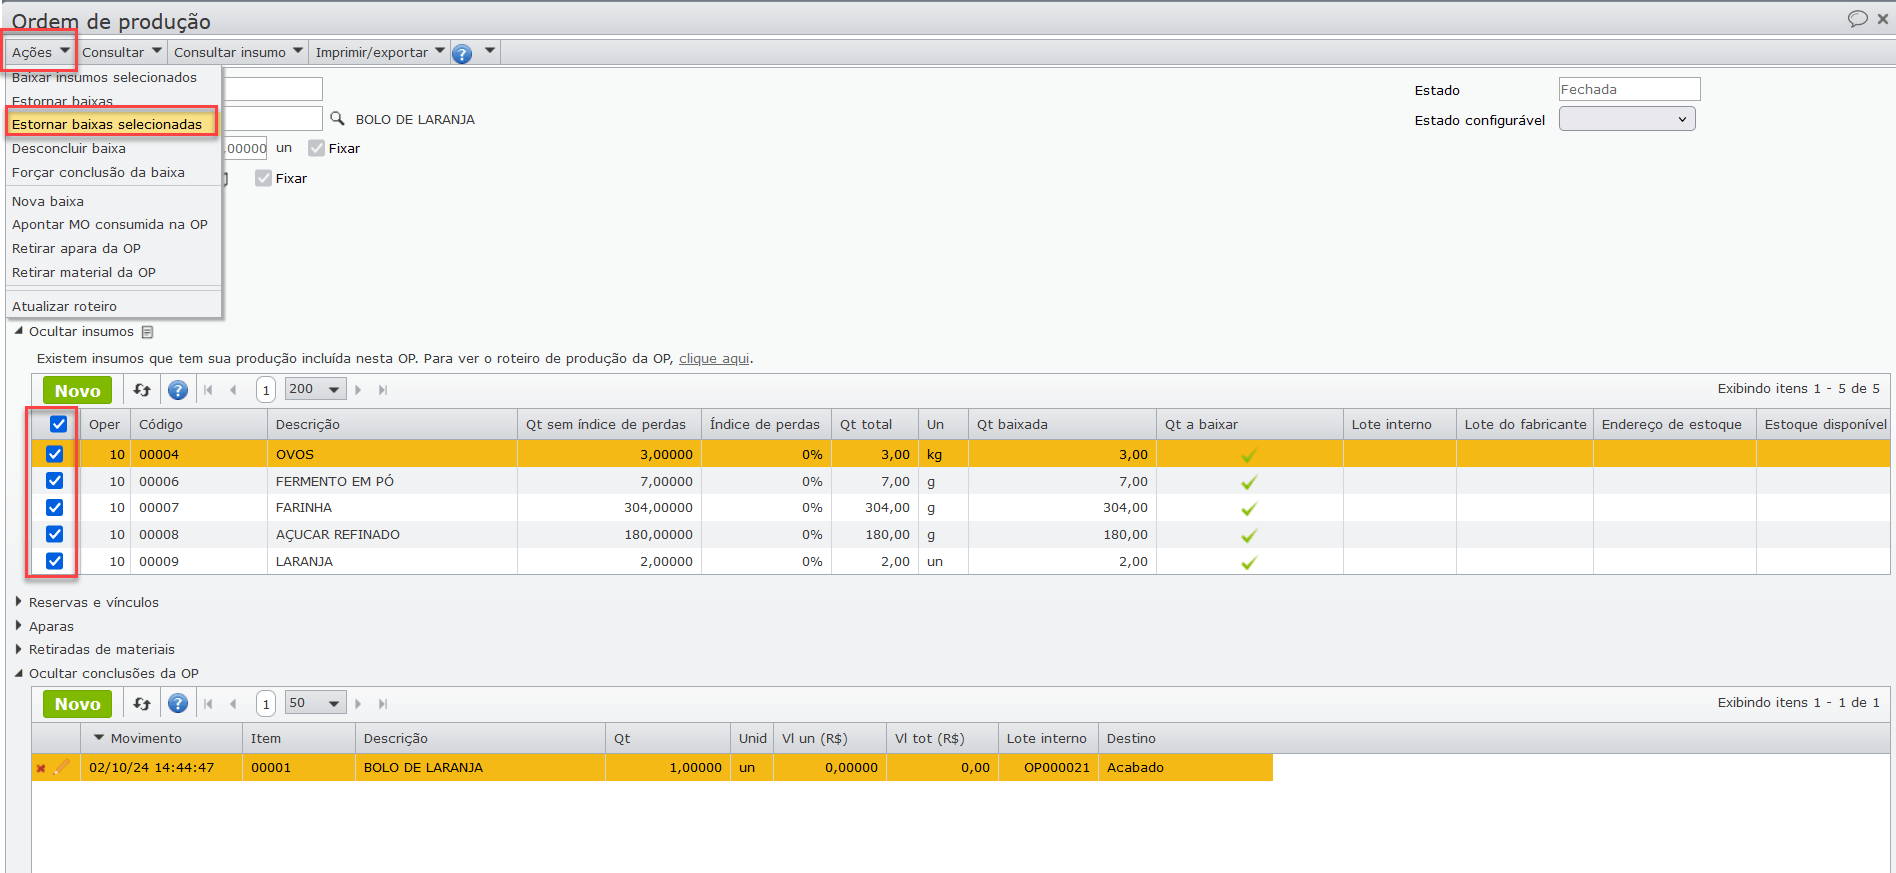The width and height of the screenshot is (1896, 873).
Task: Choose Nova baixa menu entry
Action: pyautogui.click(x=48, y=201)
